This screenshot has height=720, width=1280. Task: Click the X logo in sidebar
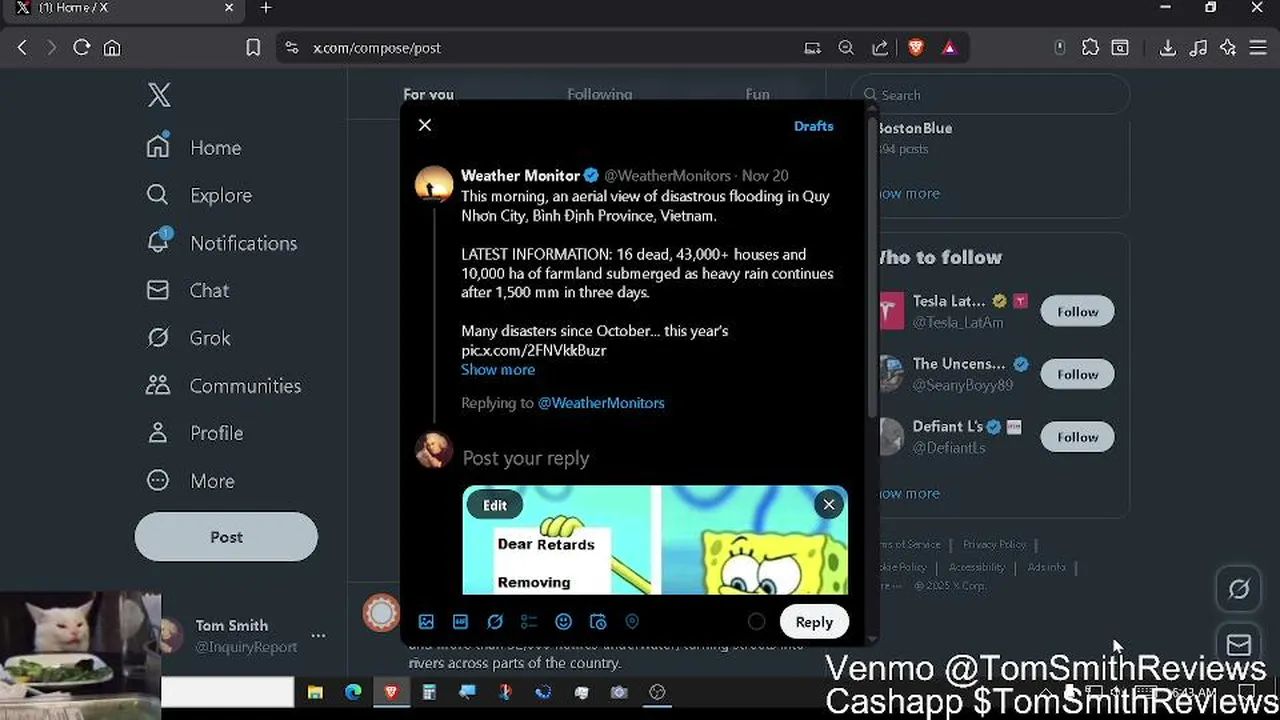[160, 95]
